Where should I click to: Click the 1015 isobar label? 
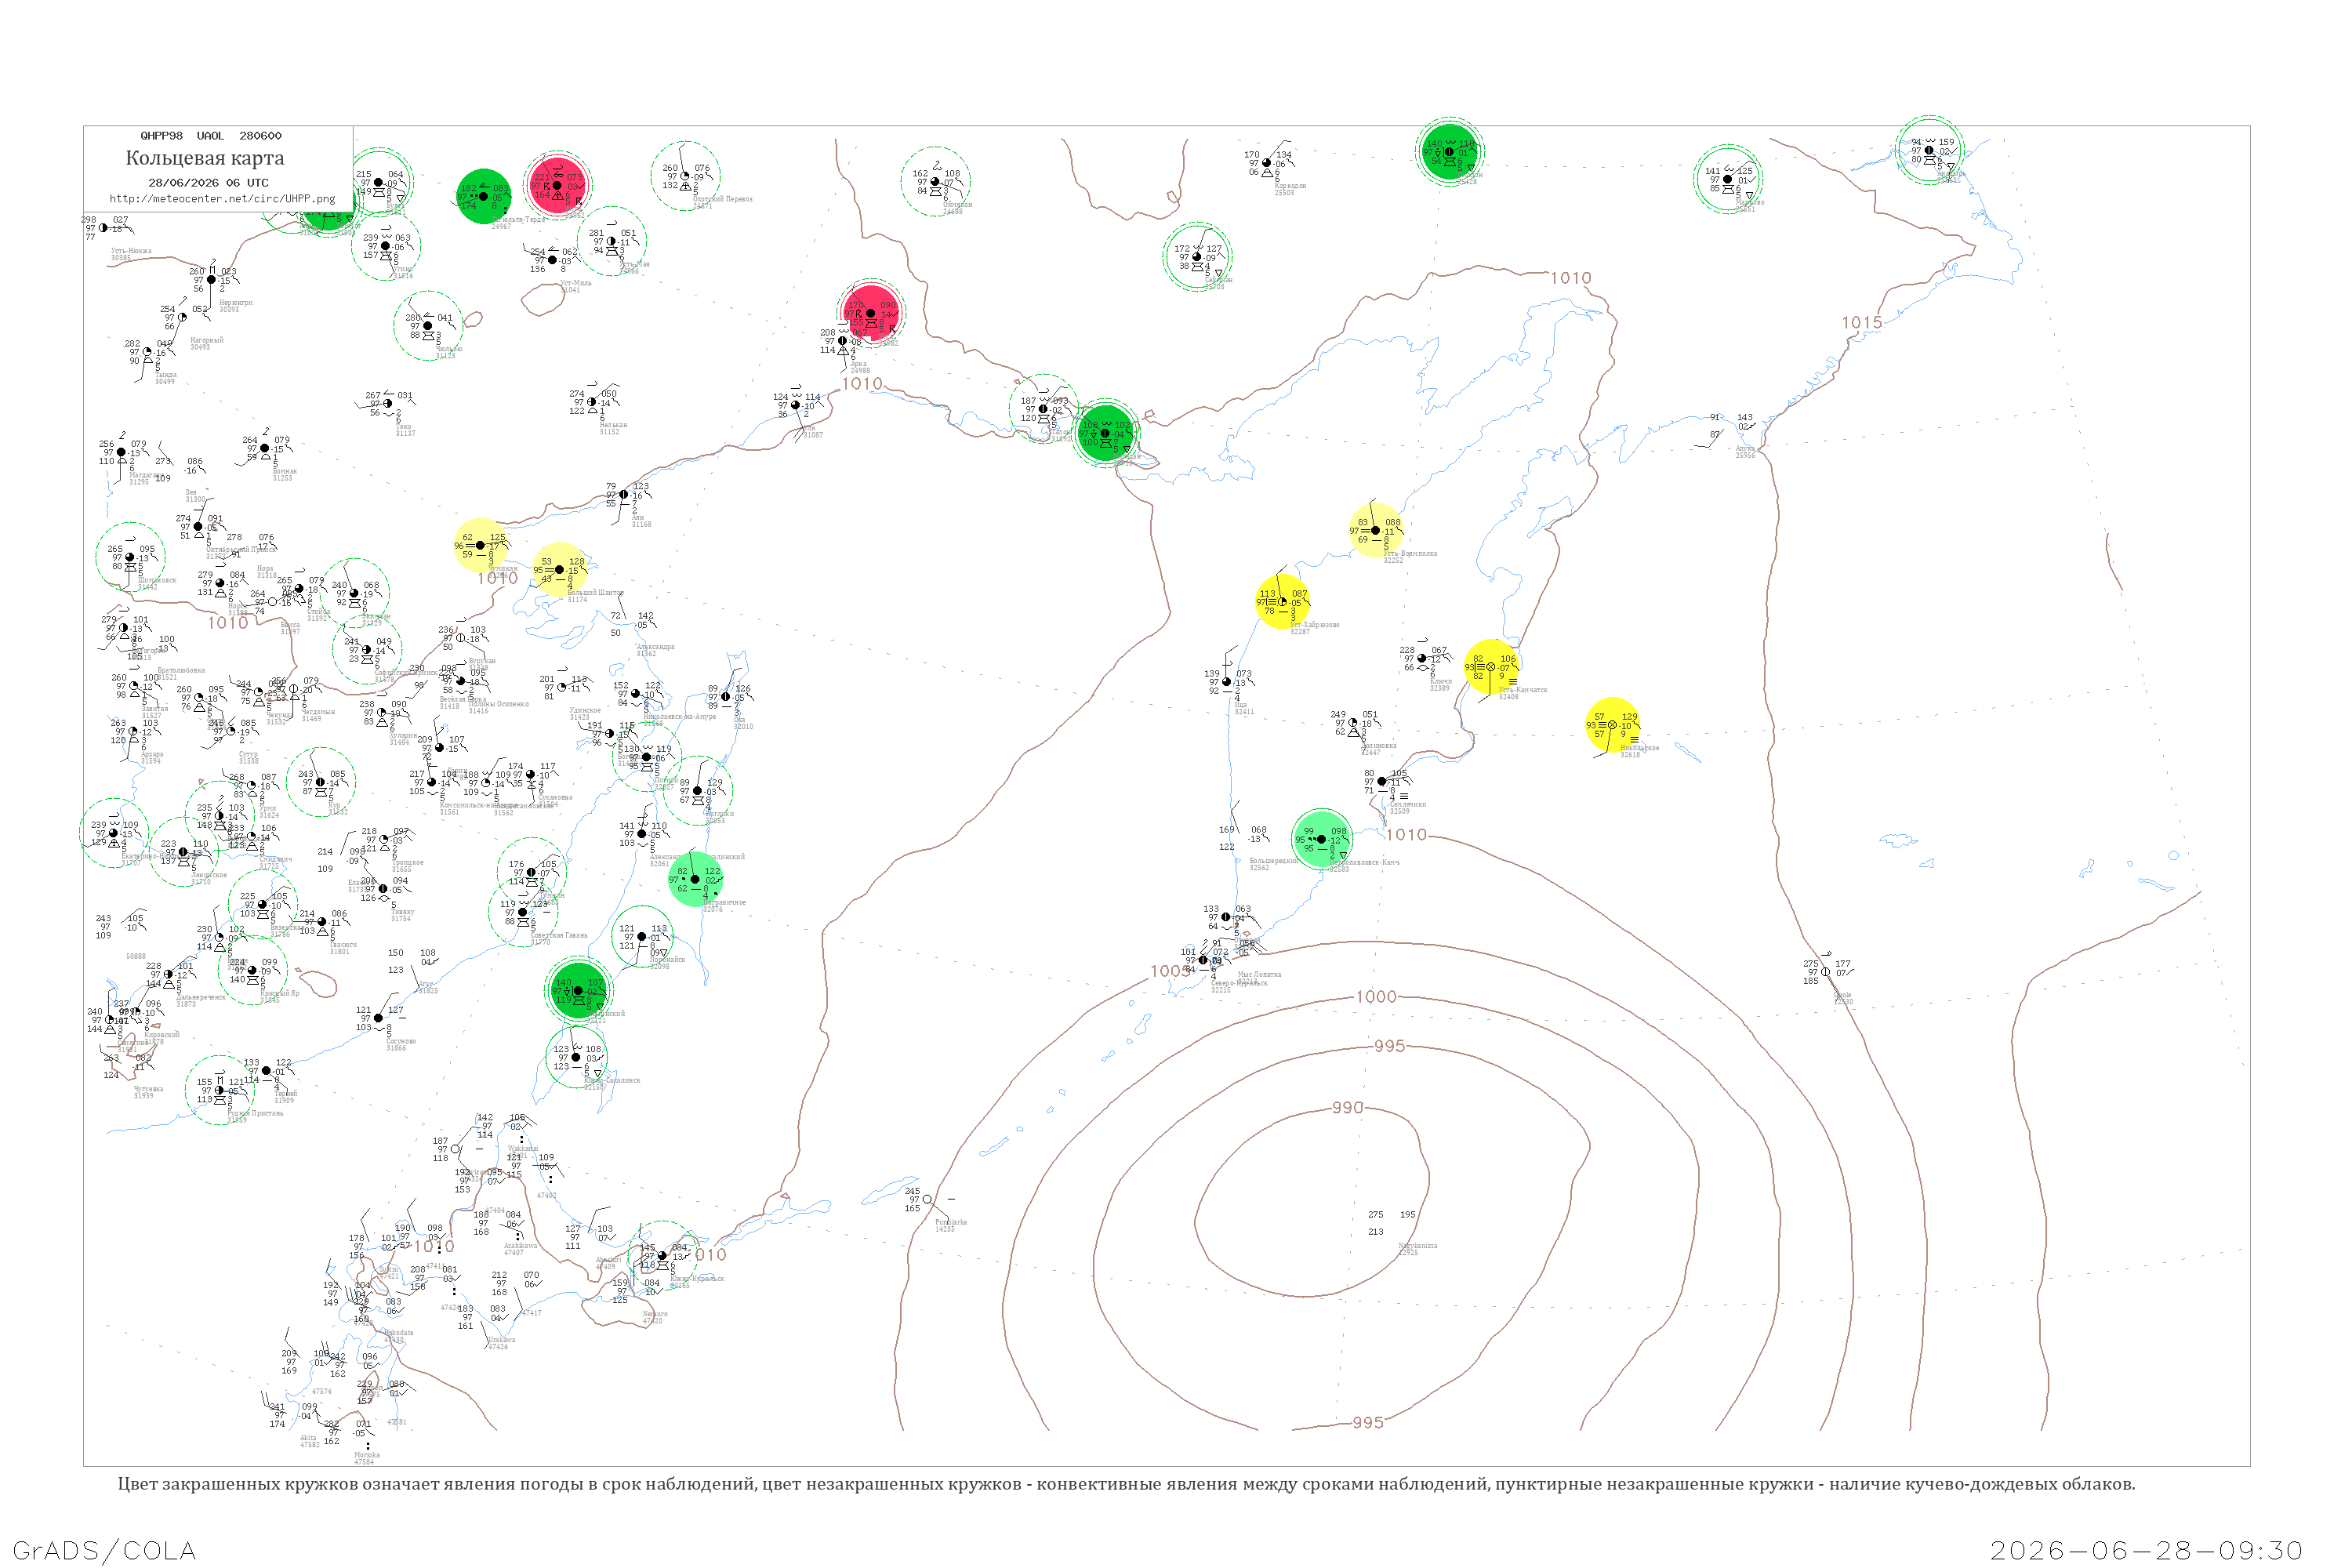click(x=1862, y=322)
